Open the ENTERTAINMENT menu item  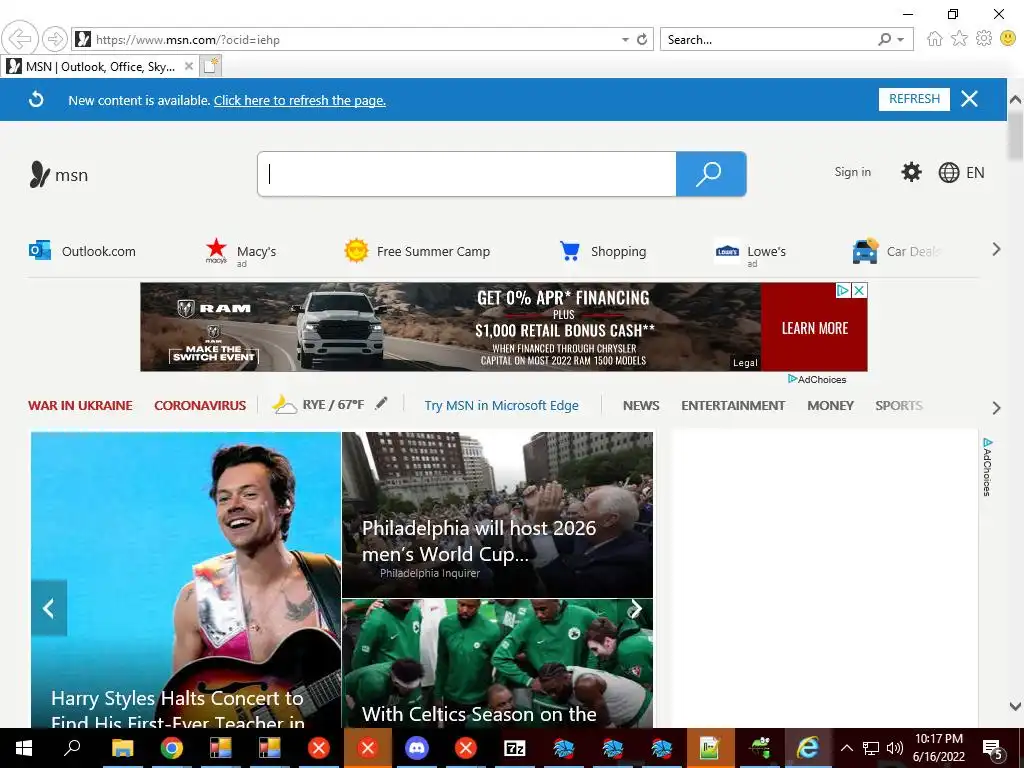(x=733, y=406)
